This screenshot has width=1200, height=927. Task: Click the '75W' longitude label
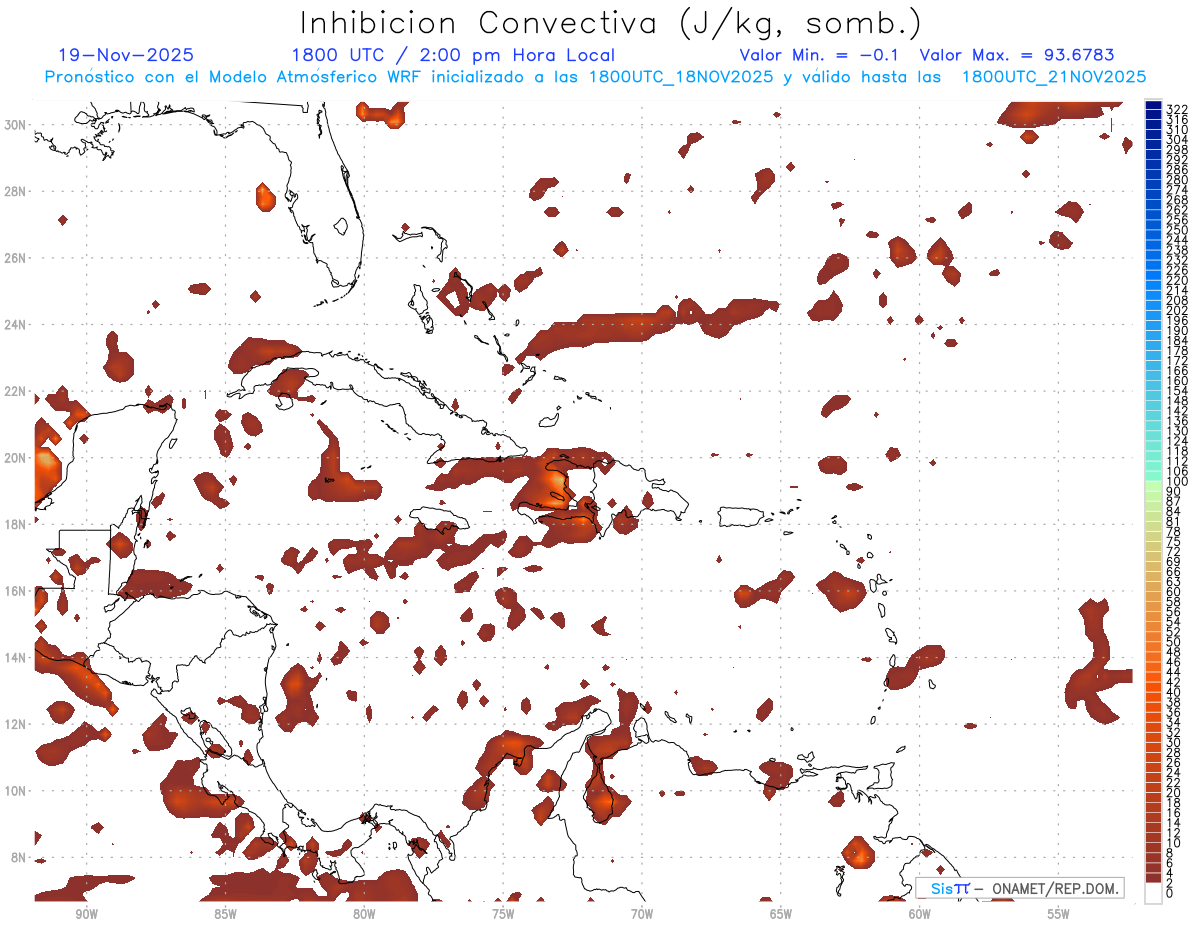(503, 914)
